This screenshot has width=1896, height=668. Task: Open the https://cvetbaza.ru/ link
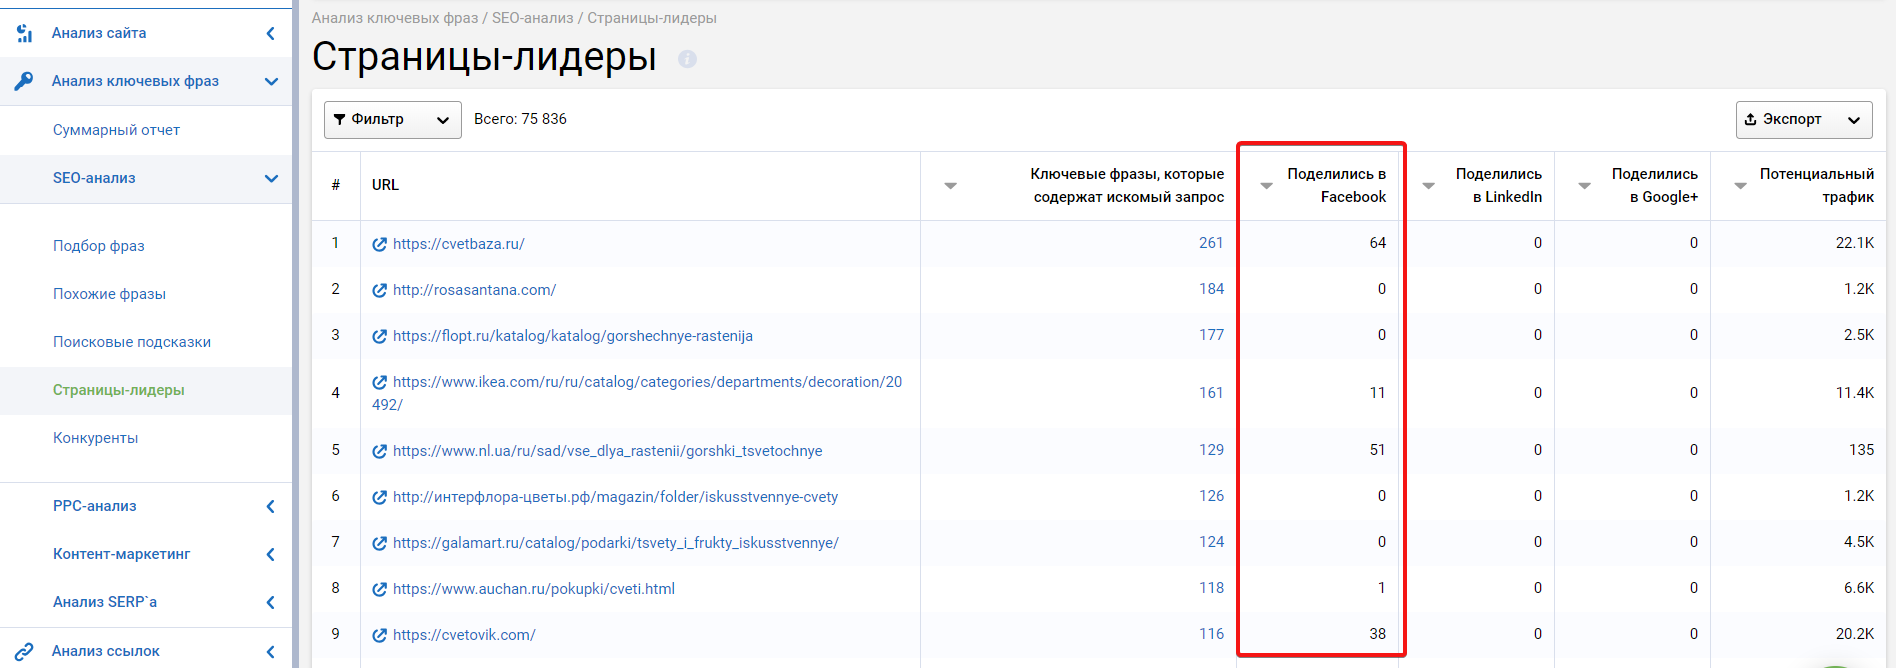click(x=459, y=244)
